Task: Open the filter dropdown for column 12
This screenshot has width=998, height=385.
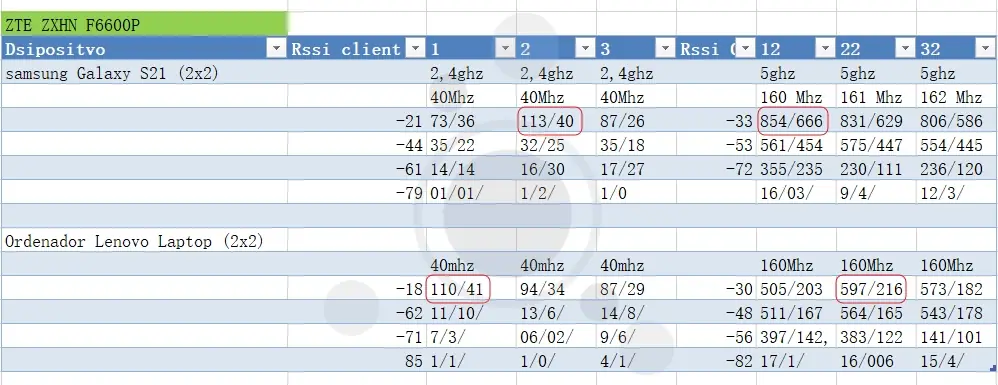Action: [826, 48]
